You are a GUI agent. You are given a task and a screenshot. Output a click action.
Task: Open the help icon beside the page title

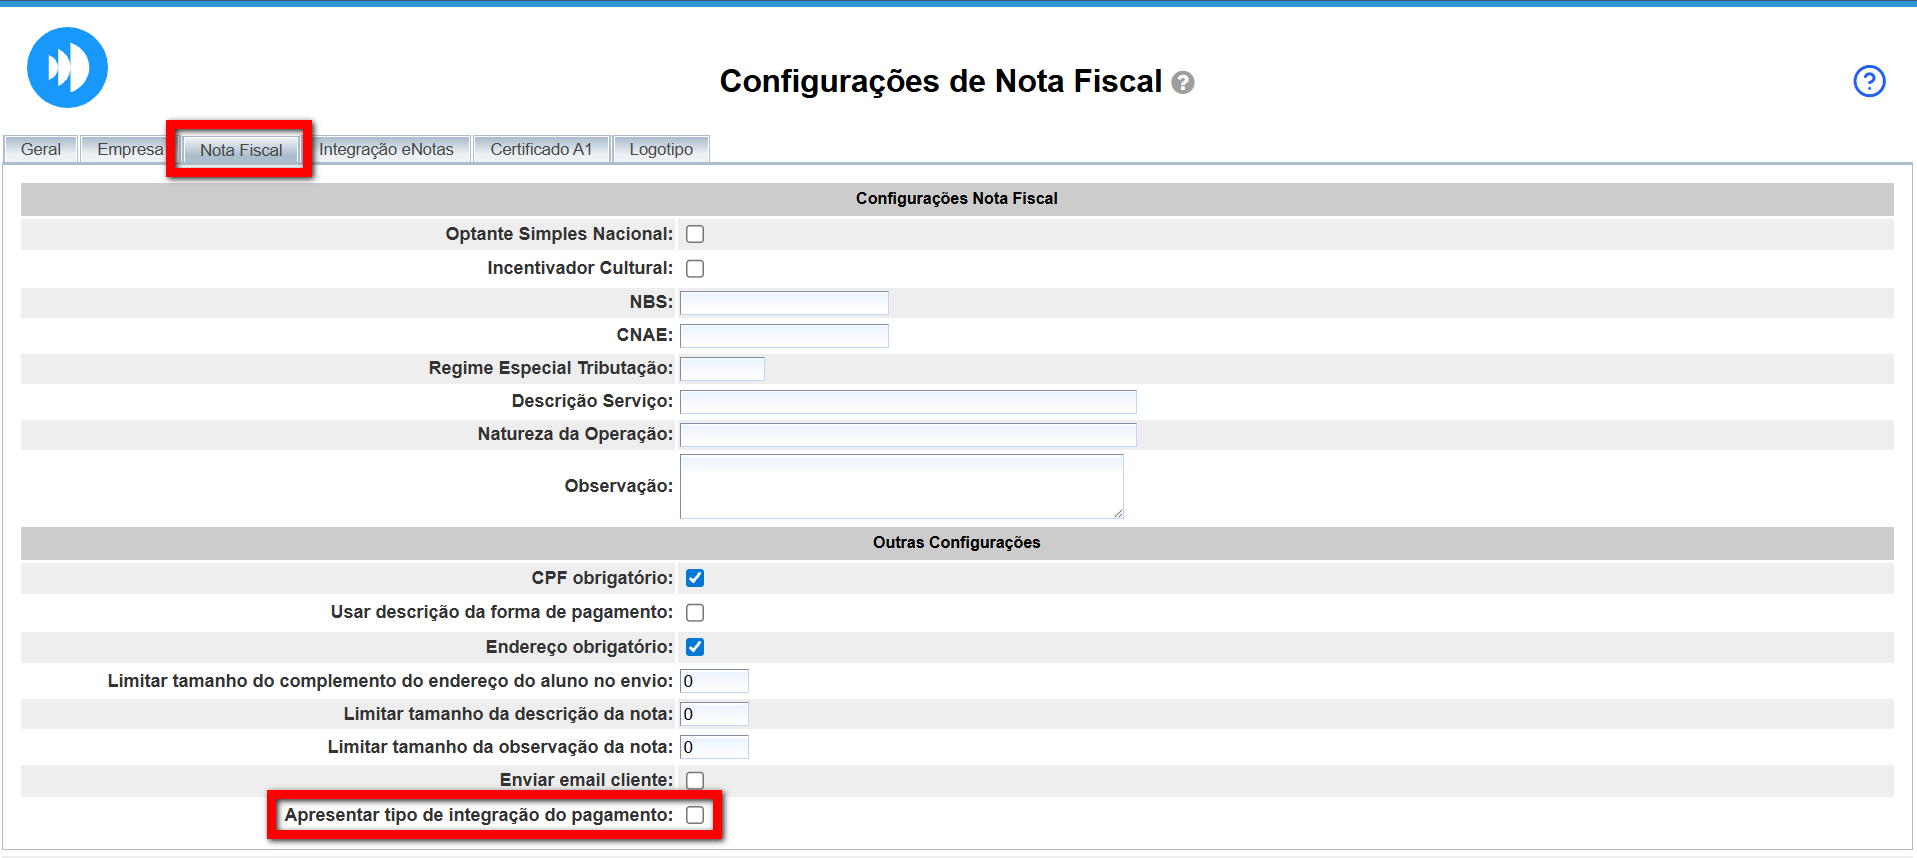click(x=1183, y=83)
